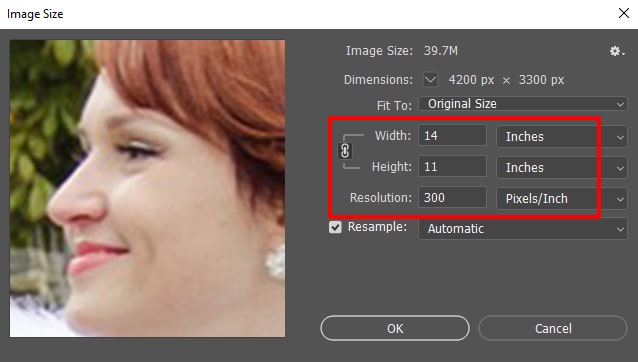This screenshot has height=362, width=638.
Task: Click the image preview thumbnail
Action: [147, 188]
